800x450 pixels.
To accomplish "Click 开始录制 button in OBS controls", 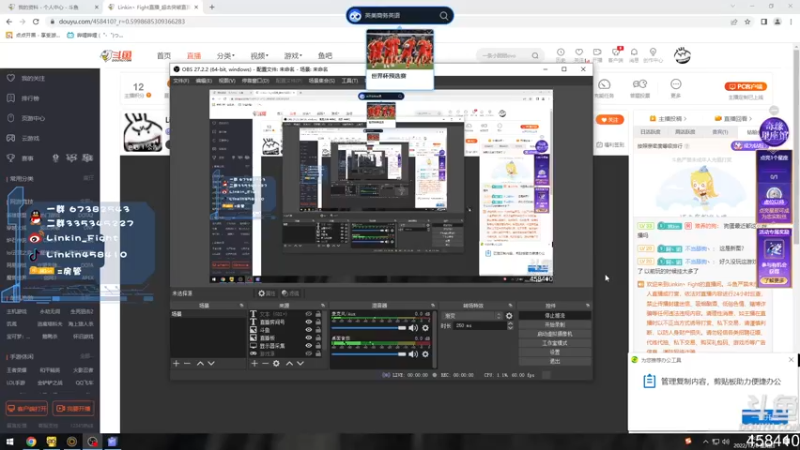I will [555, 324].
